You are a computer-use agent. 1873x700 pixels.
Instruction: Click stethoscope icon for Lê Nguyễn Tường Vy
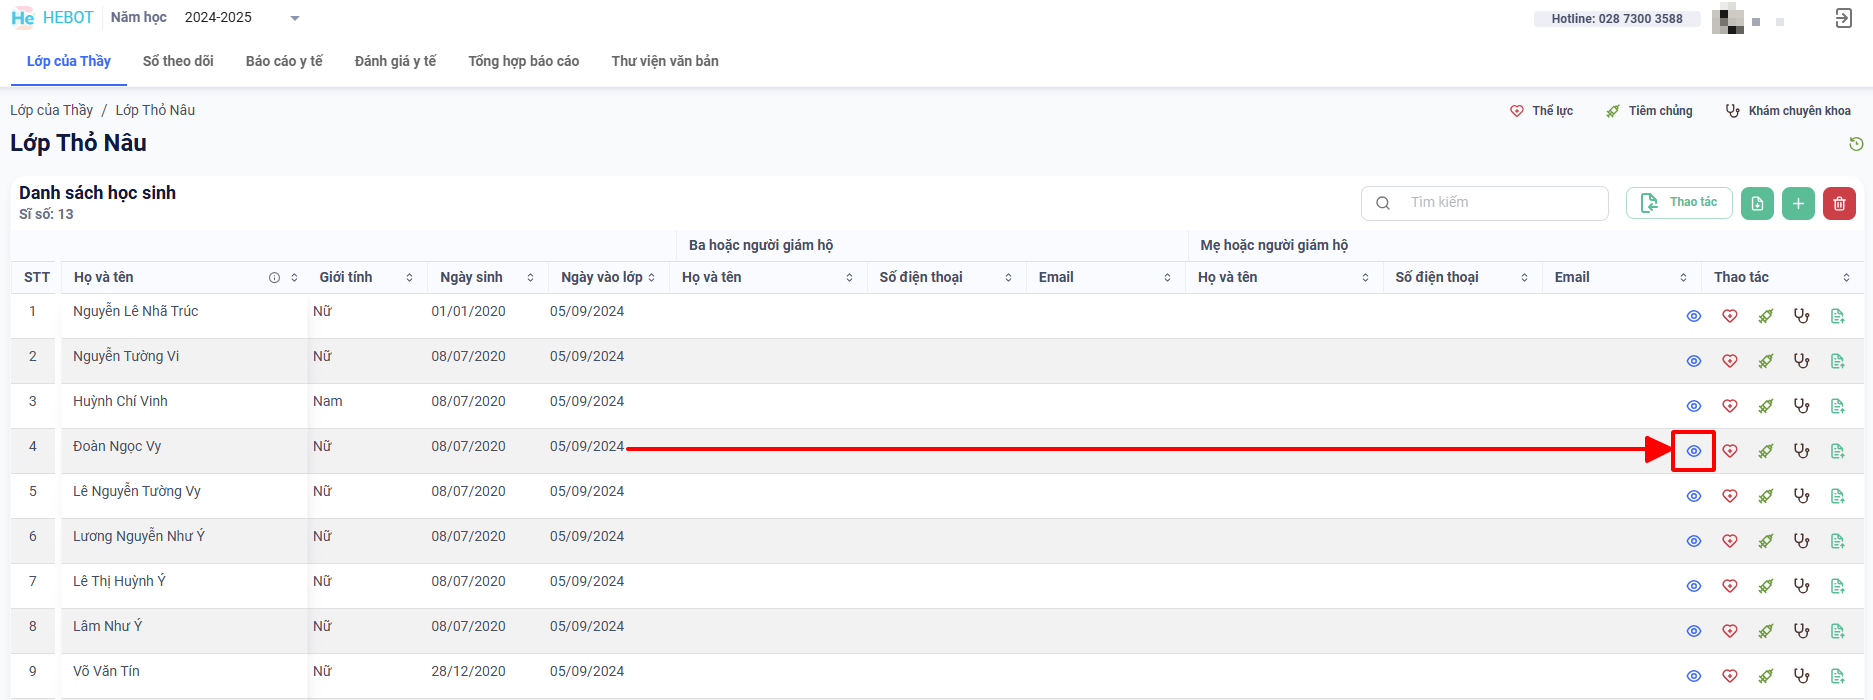coord(1802,496)
